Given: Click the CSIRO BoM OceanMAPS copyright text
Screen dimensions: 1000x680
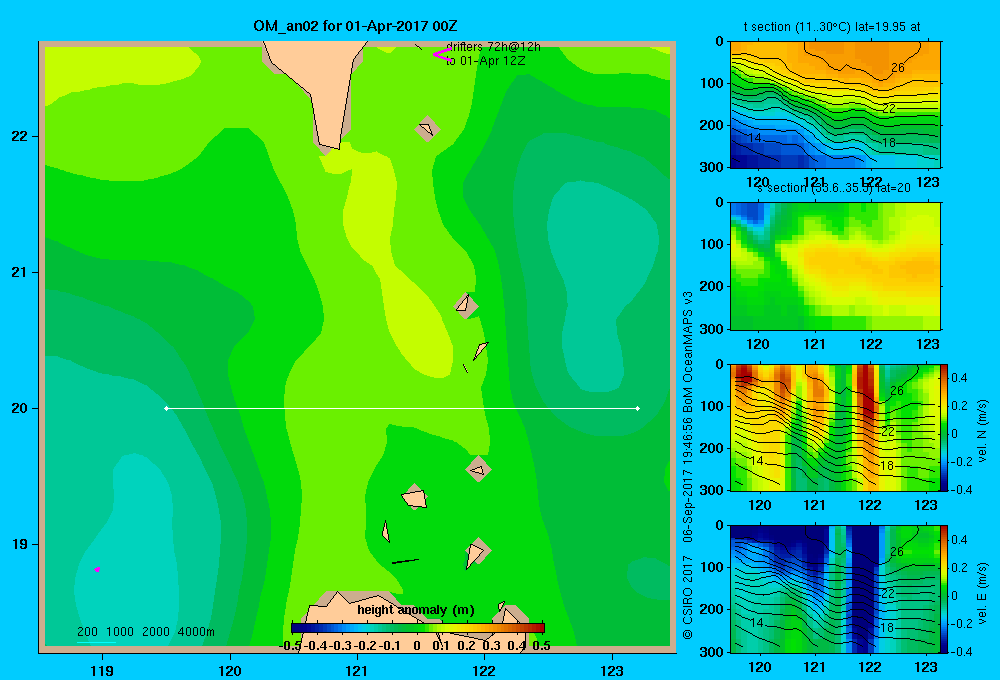Looking at the screenshot, I should (688, 466).
